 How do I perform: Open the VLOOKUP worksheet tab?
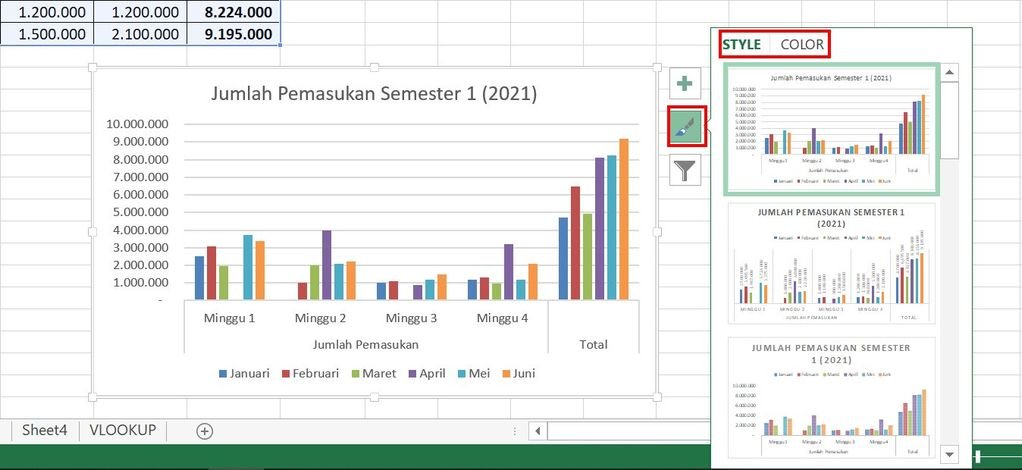(x=123, y=430)
